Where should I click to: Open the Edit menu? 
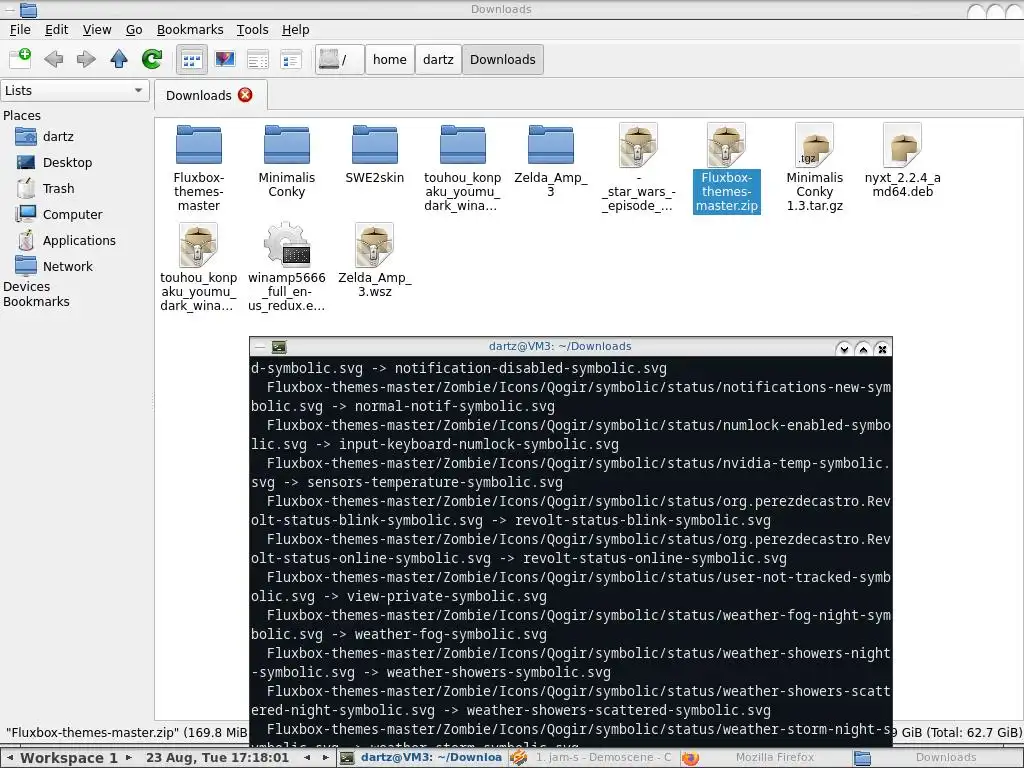pos(56,29)
